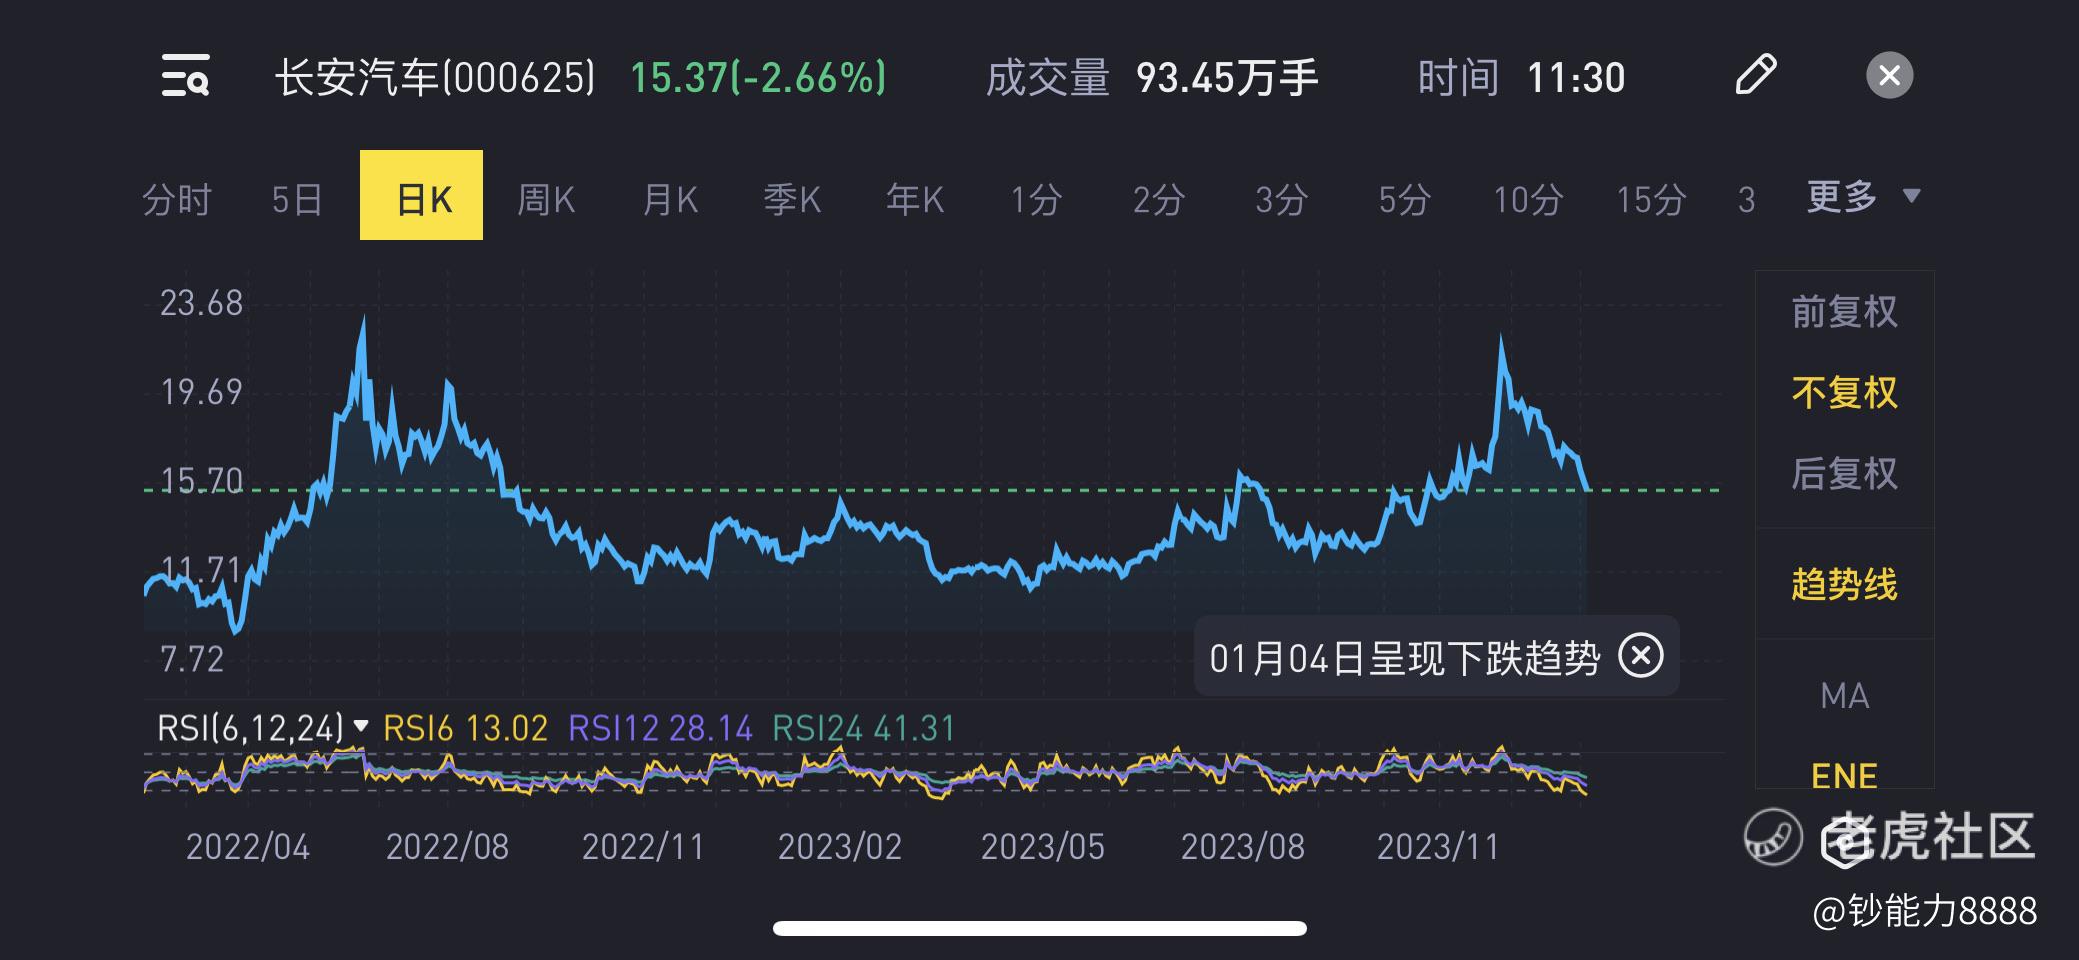The image size is (2079, 960).
Task: Enable the MA indicator
Action: pyautogui.click(x=1844, y=696)
